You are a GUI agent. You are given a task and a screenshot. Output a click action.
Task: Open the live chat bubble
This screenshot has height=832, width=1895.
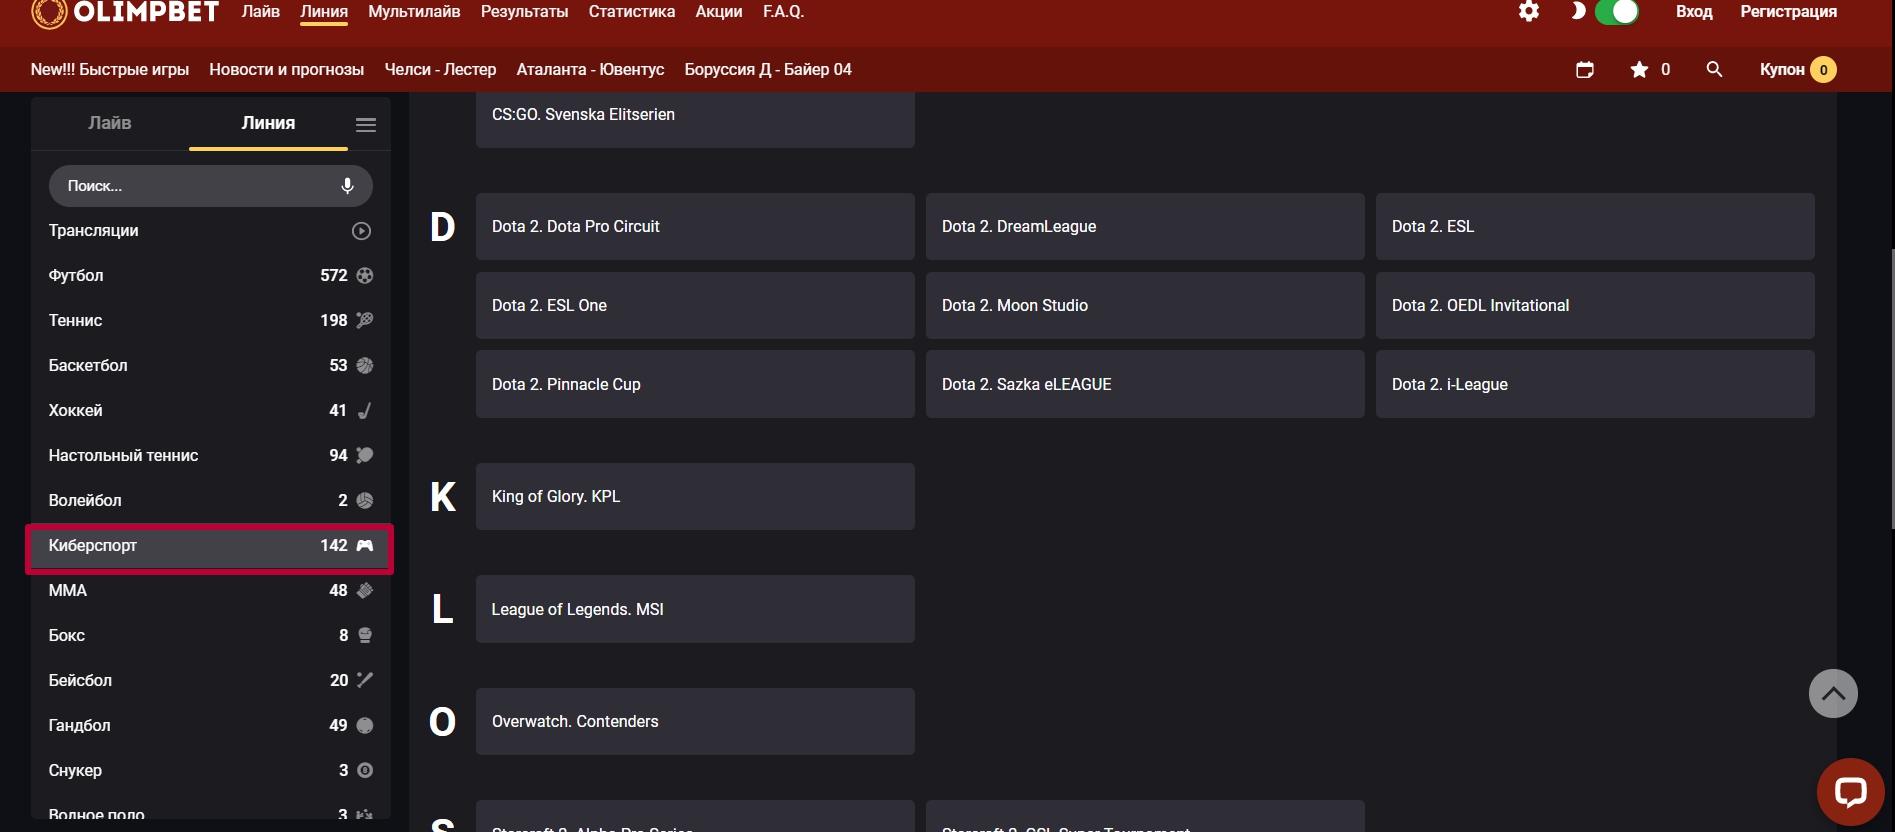coord(1850,792)
